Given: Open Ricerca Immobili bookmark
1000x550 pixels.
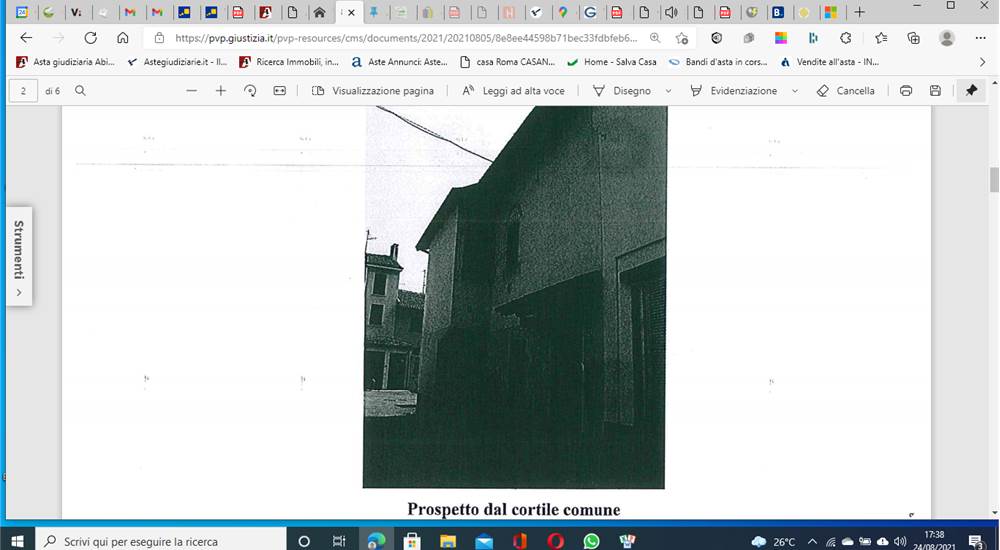Looking at the screenshot, I should 289,62.
